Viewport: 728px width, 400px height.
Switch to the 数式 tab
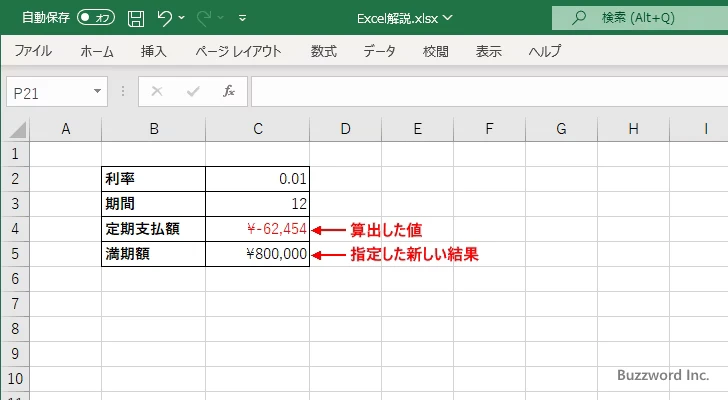coord(324,51)
